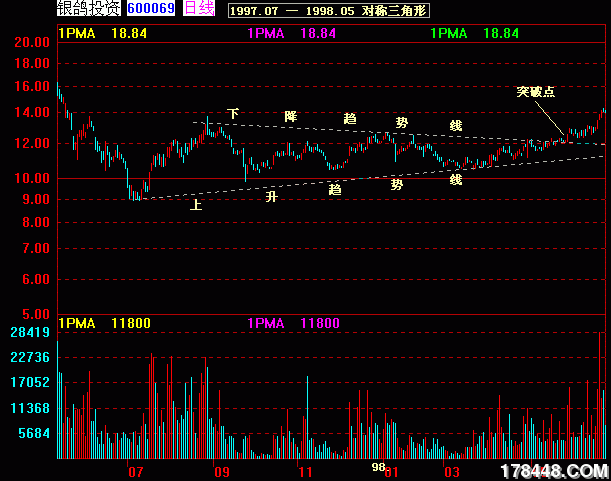Click the 28419 volume axis label
Image resolution: width=611 pixels, height=481 pixels.
[x=30, y=332]
